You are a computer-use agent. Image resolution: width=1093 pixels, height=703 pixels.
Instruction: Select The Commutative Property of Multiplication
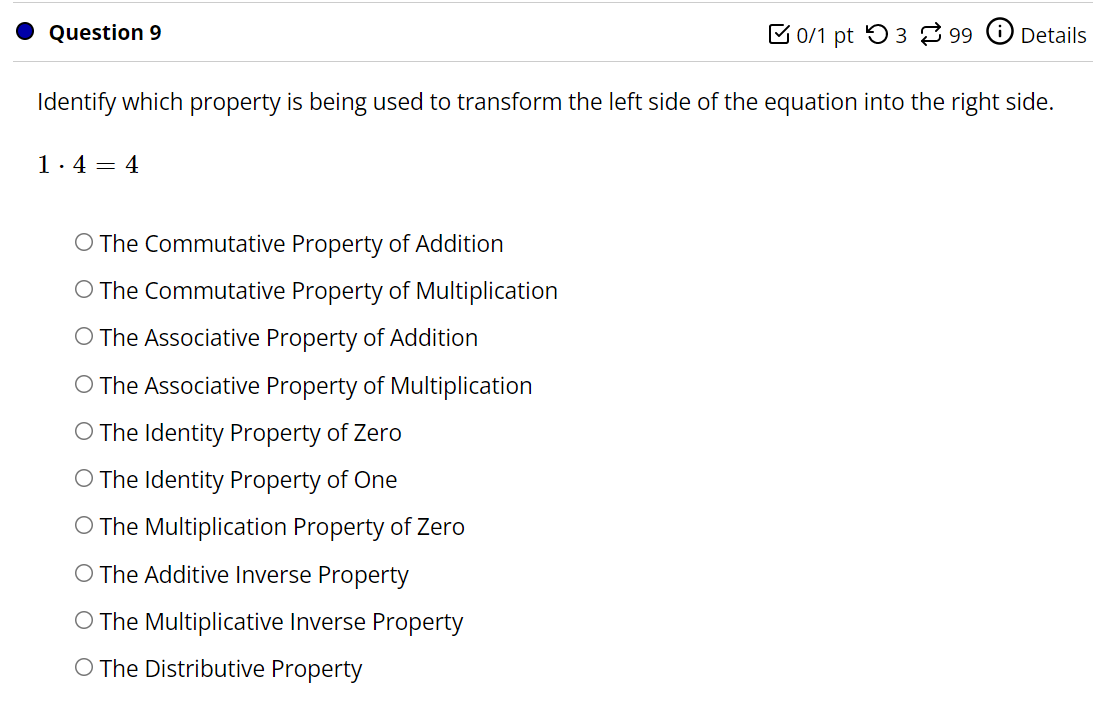click(84, 289)
